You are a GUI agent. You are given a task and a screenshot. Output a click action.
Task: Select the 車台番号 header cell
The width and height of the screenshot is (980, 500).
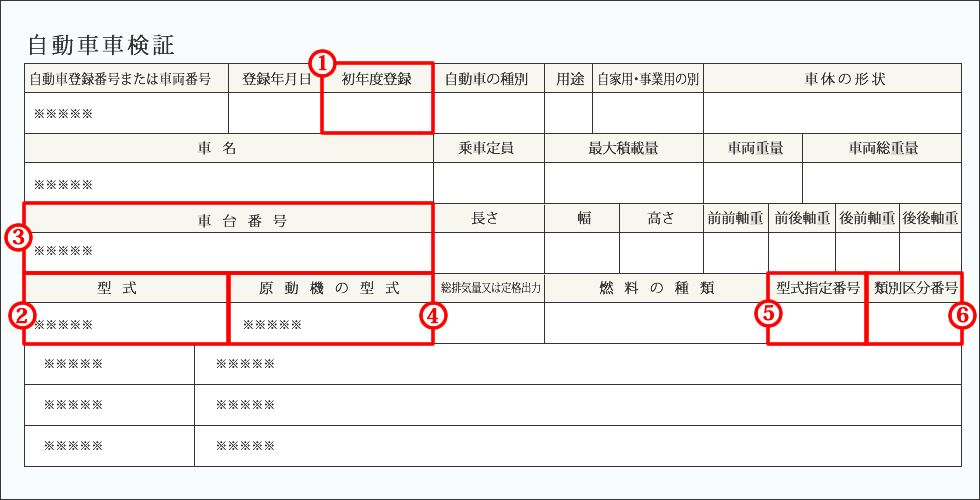click(228, 220)
